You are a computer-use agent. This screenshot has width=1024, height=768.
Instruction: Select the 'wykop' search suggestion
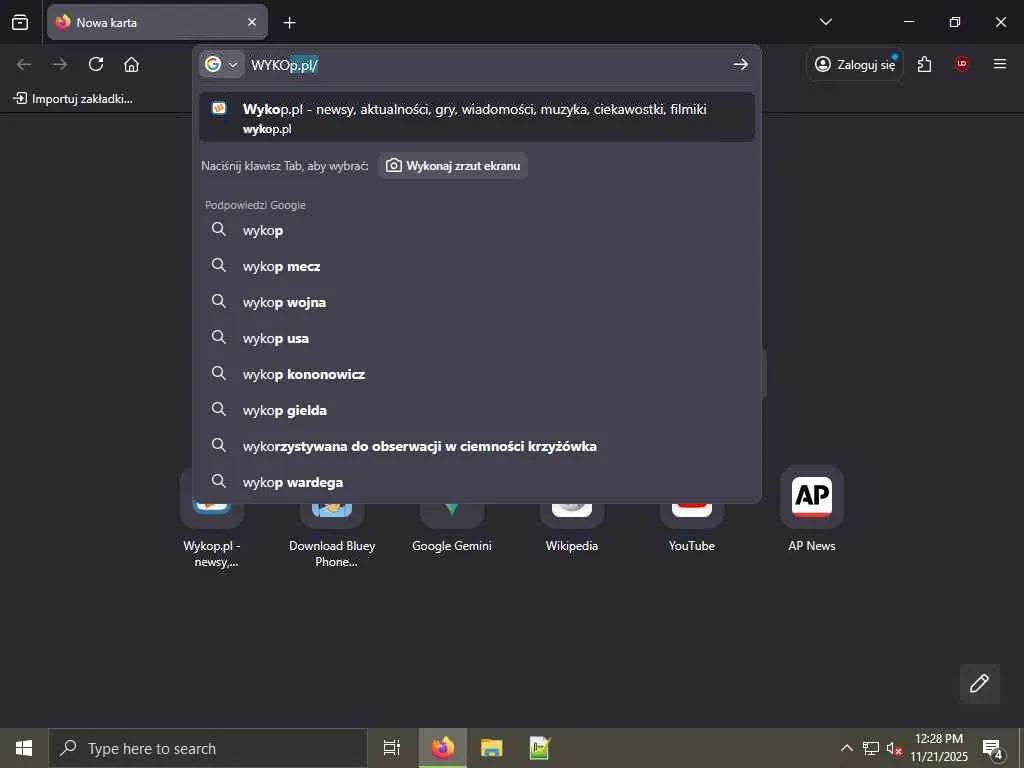pyautogui.click(x=477, y=231)
